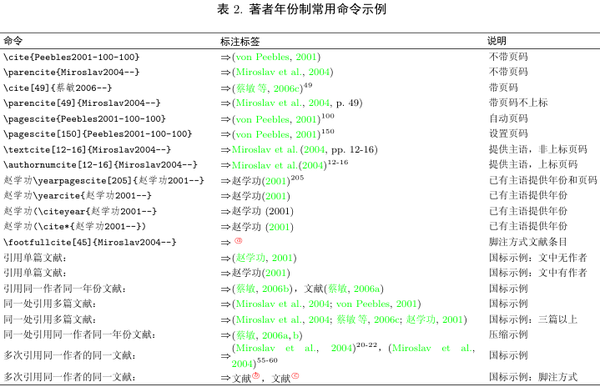Click the 自动页码 description cell

pos(508,118)
